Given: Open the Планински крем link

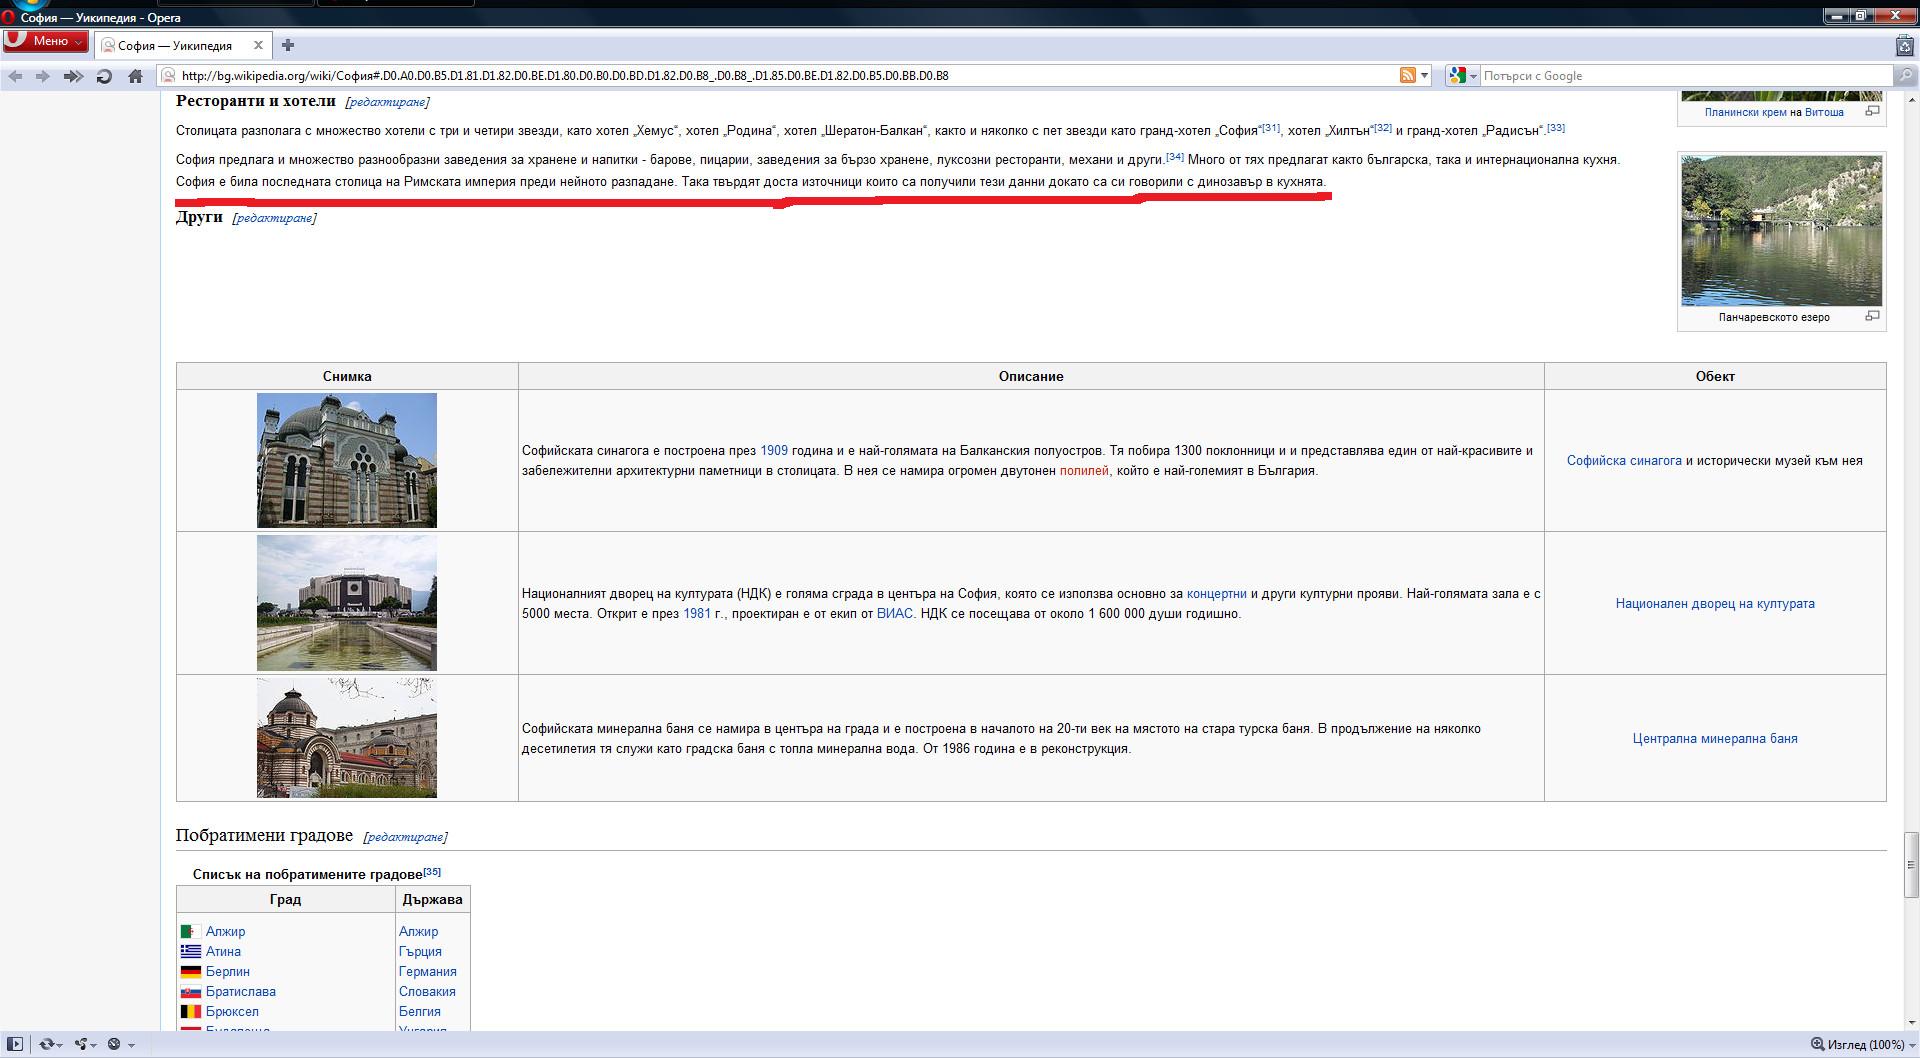Looking at the screenshot, I should pyautogui.click(x=1745, y=112).
